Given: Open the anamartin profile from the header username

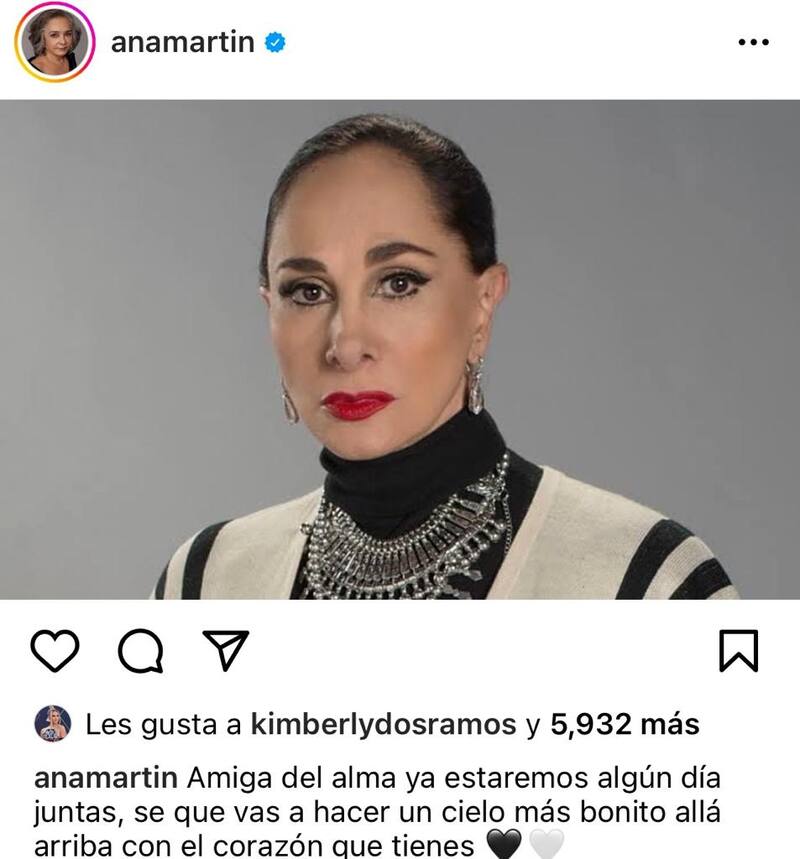Looking at the screenshot, I should click(182, 42).
